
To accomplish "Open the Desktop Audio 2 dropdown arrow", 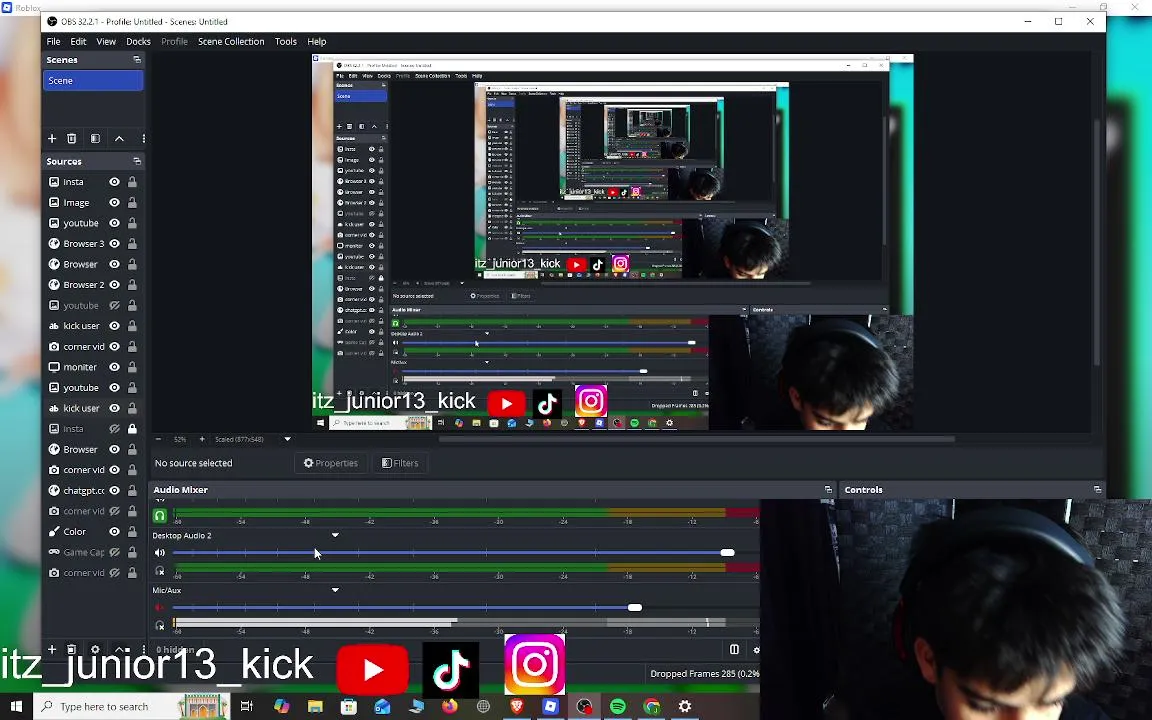I will [x=335, y=535].
